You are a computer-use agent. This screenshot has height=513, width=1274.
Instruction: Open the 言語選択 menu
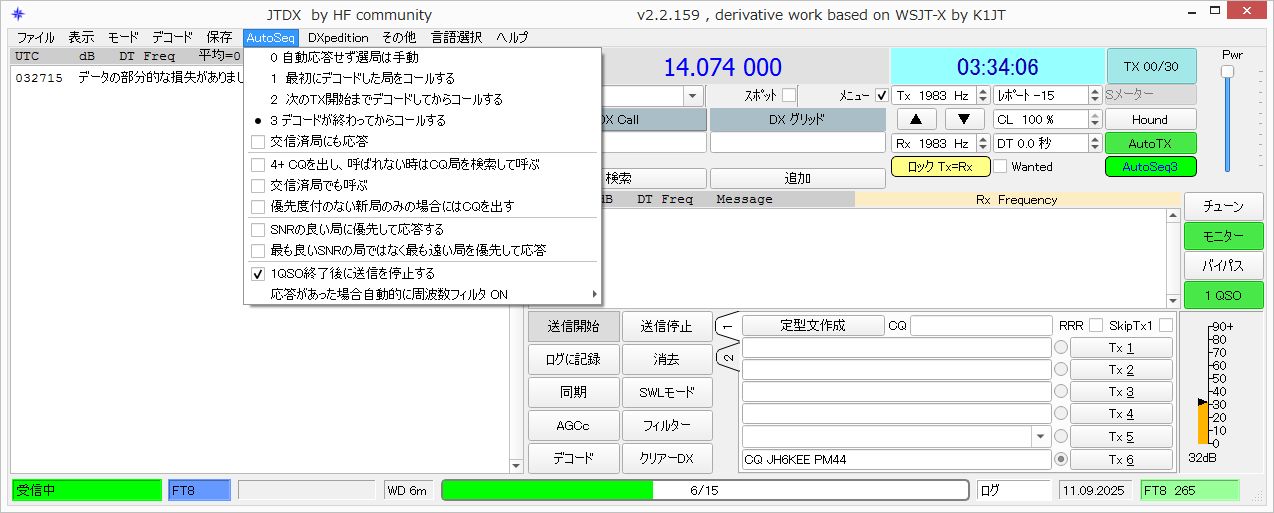456,37
